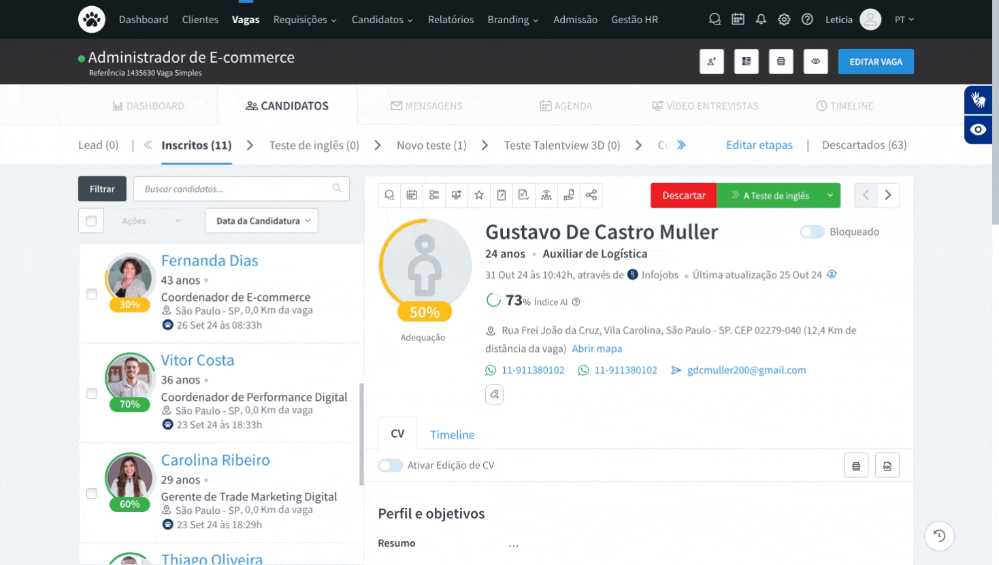Check the select-all candidates checkbox
999x565 pixels.
click(91, 220)
